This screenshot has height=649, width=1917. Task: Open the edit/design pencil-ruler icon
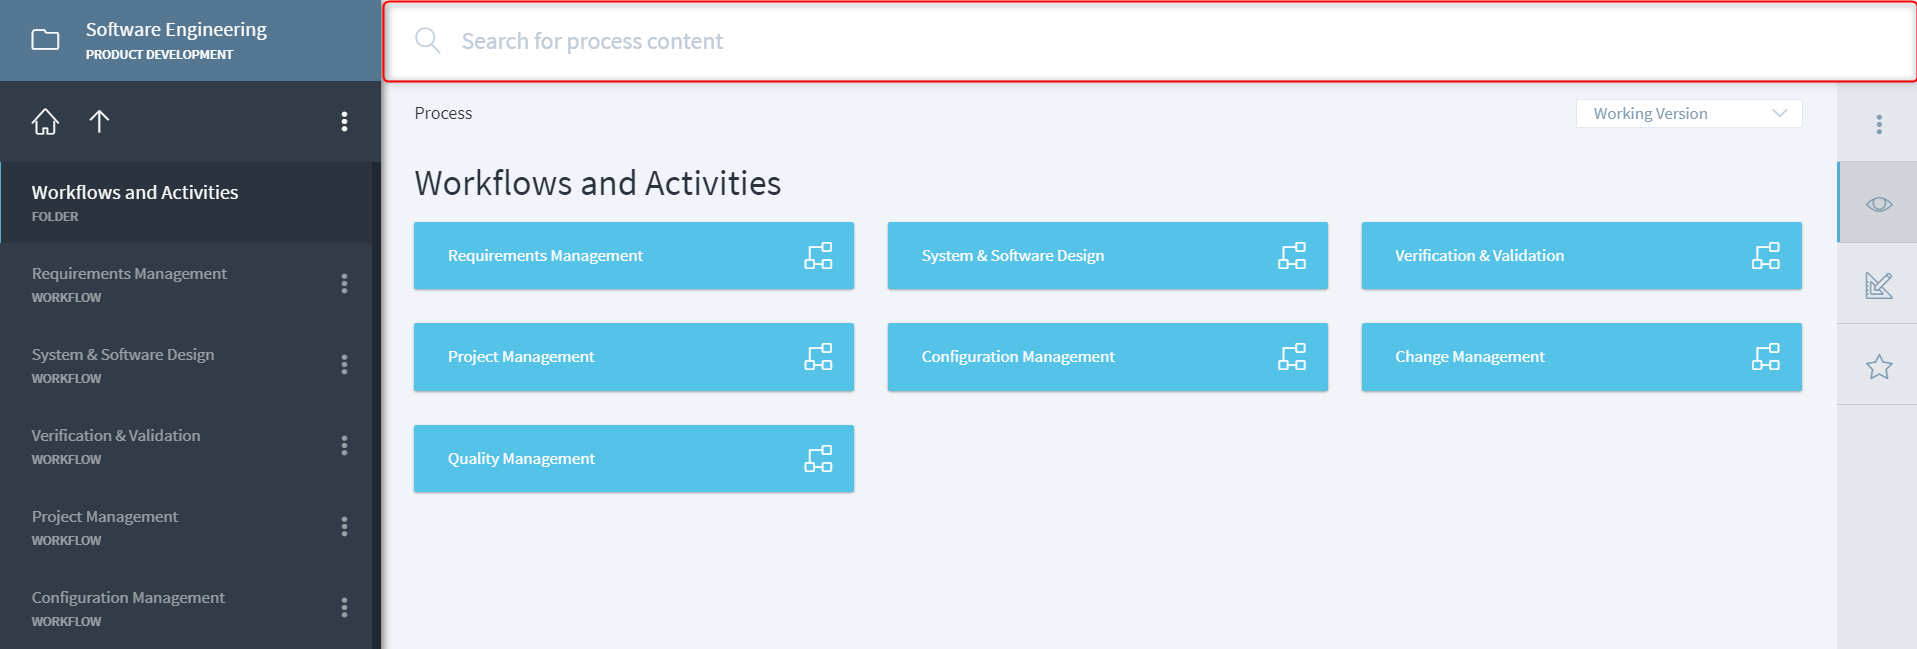pos(1878,285)
